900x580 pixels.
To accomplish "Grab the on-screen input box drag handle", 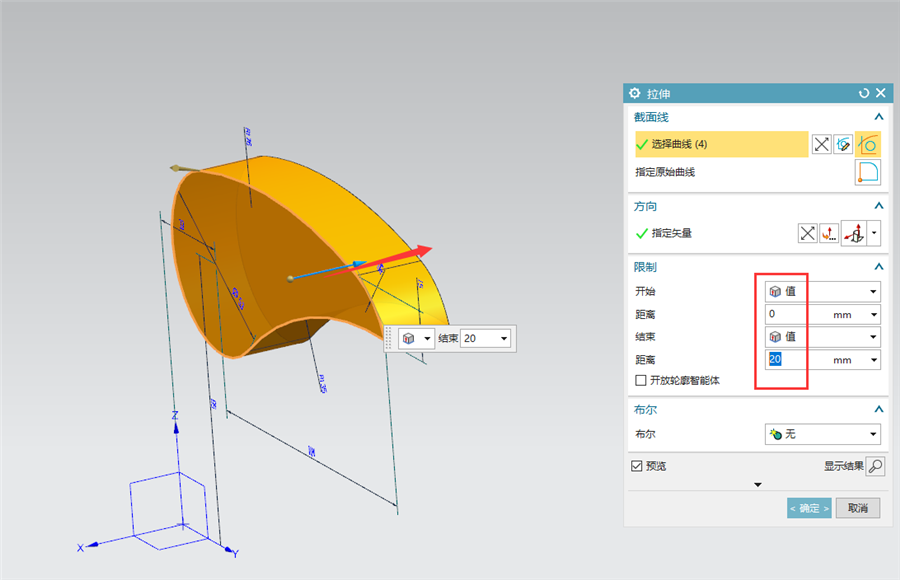I will (x=389, y=339).
